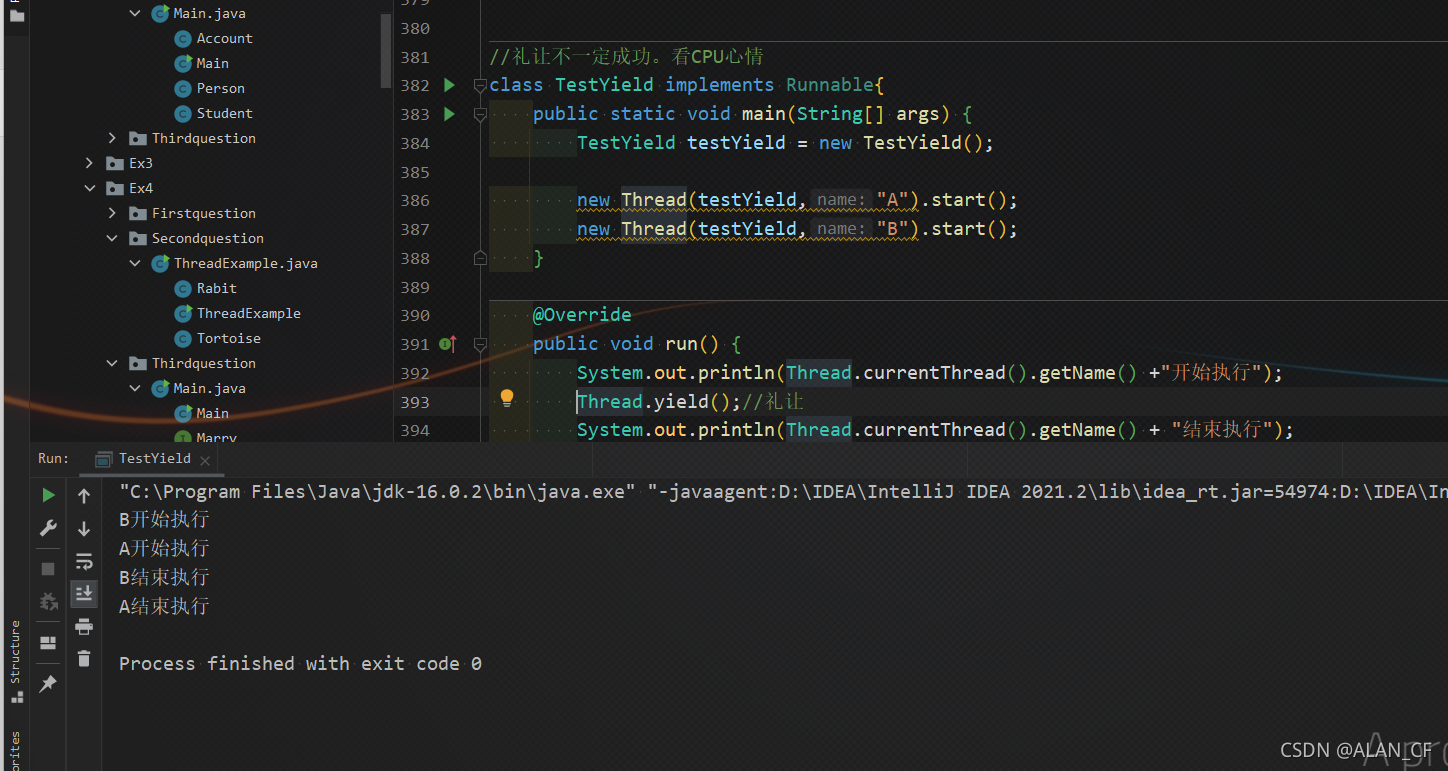Fold run method at line 391 marker
The width and height of the screenshot is (1448, 771).
[480, 344]
